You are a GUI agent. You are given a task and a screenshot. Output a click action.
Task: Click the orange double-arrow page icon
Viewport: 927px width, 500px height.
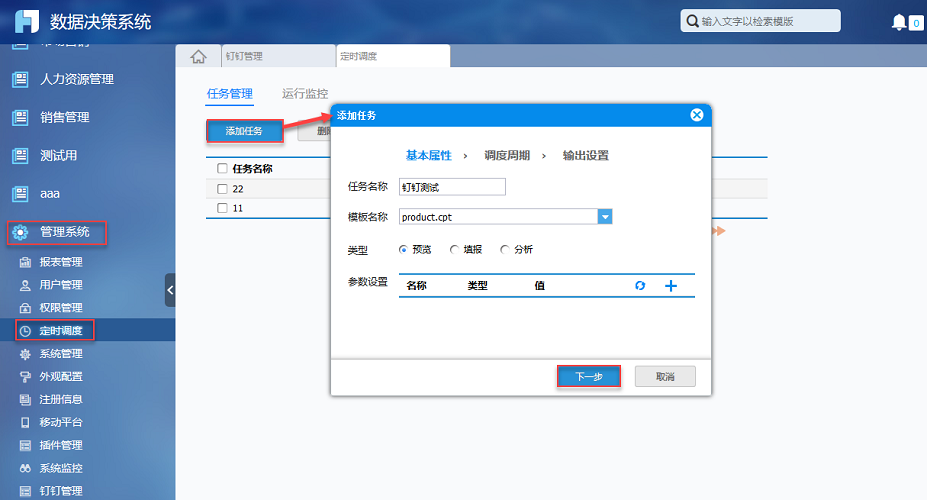(x=718, y=230)
